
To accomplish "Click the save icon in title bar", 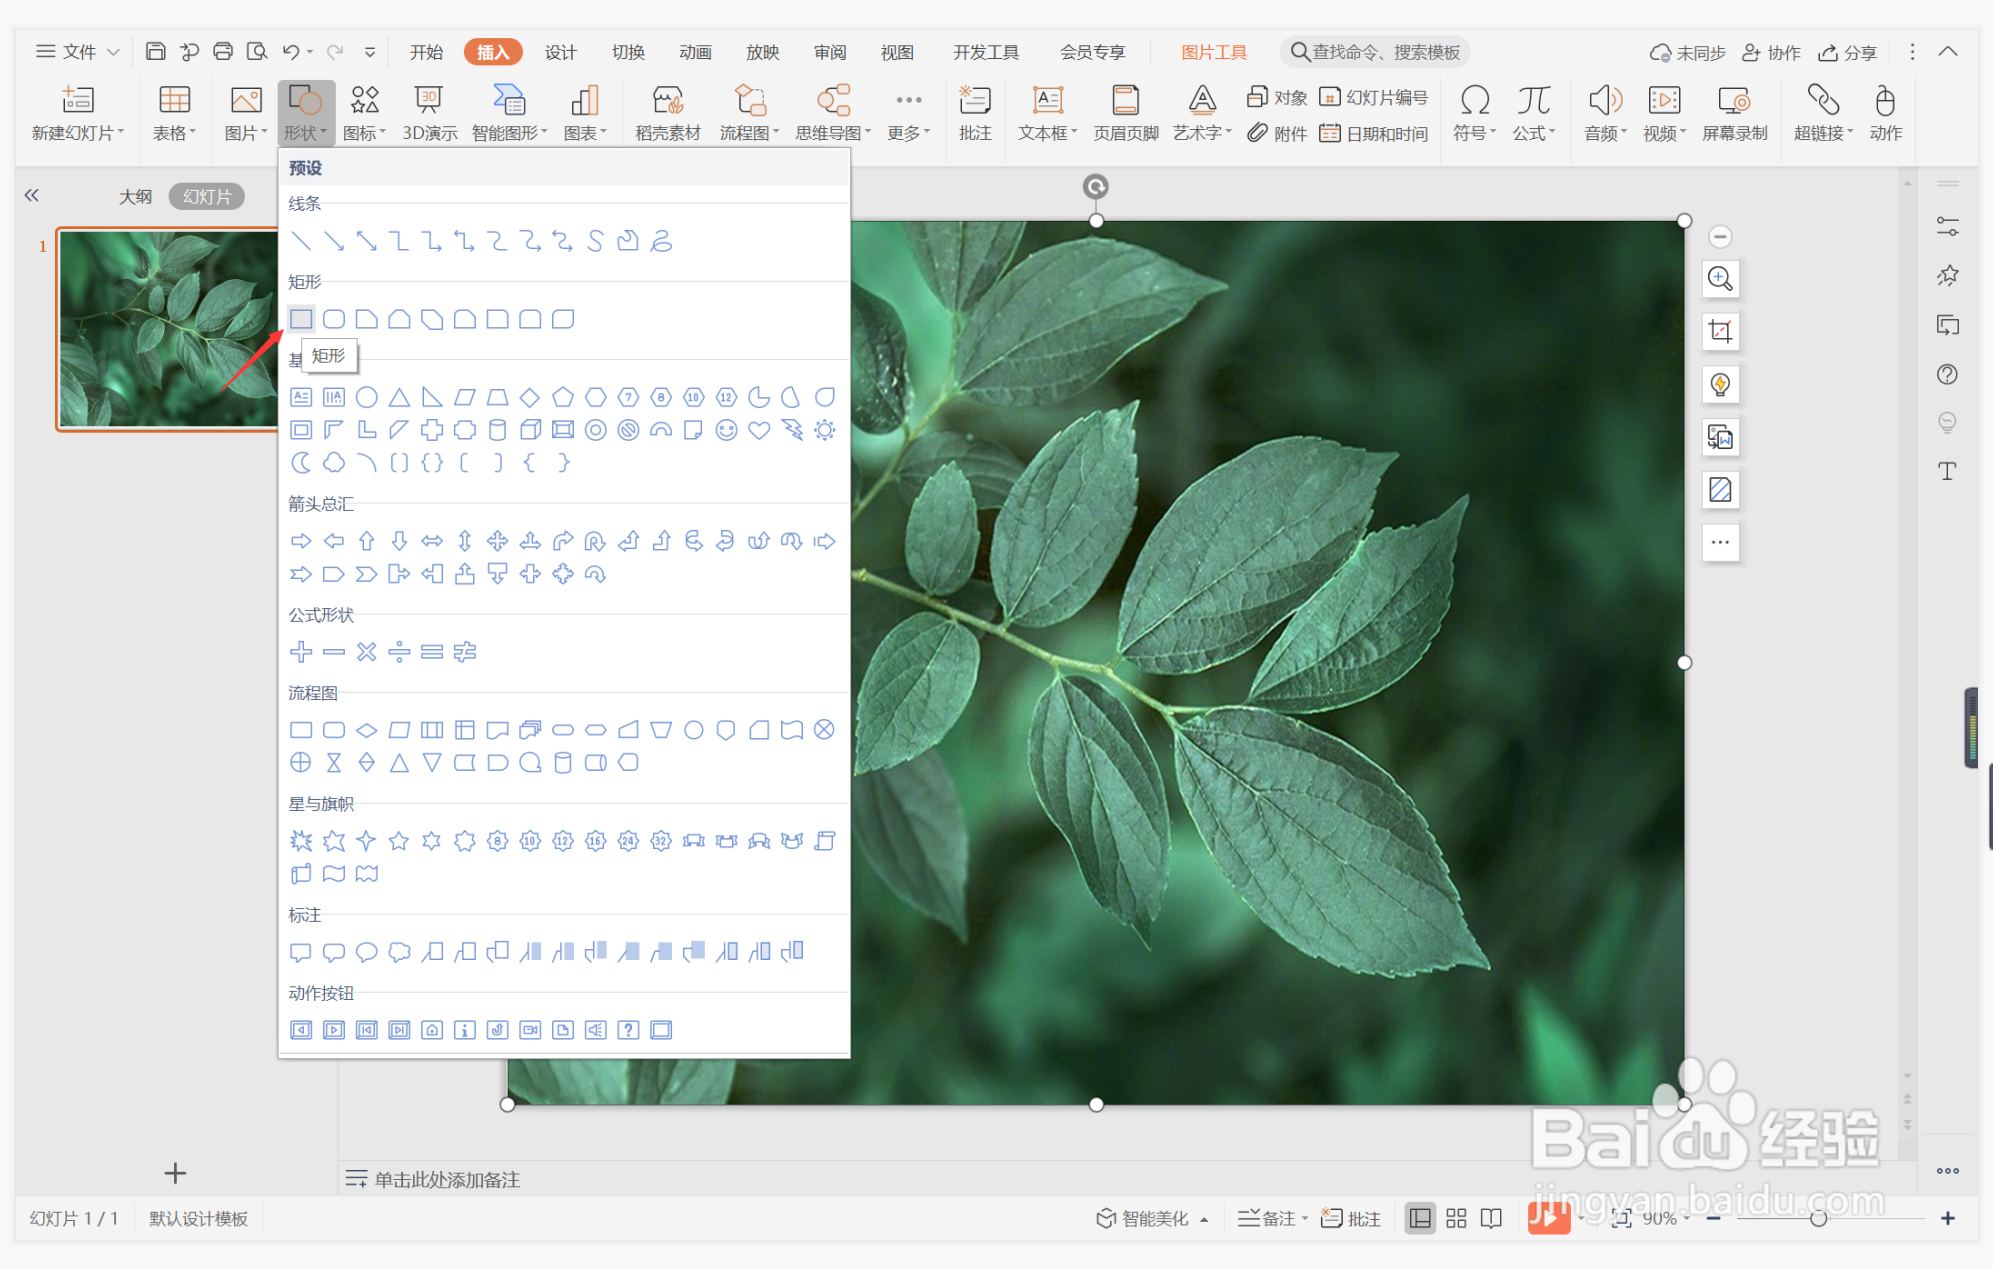I will (x=155, y=51).
